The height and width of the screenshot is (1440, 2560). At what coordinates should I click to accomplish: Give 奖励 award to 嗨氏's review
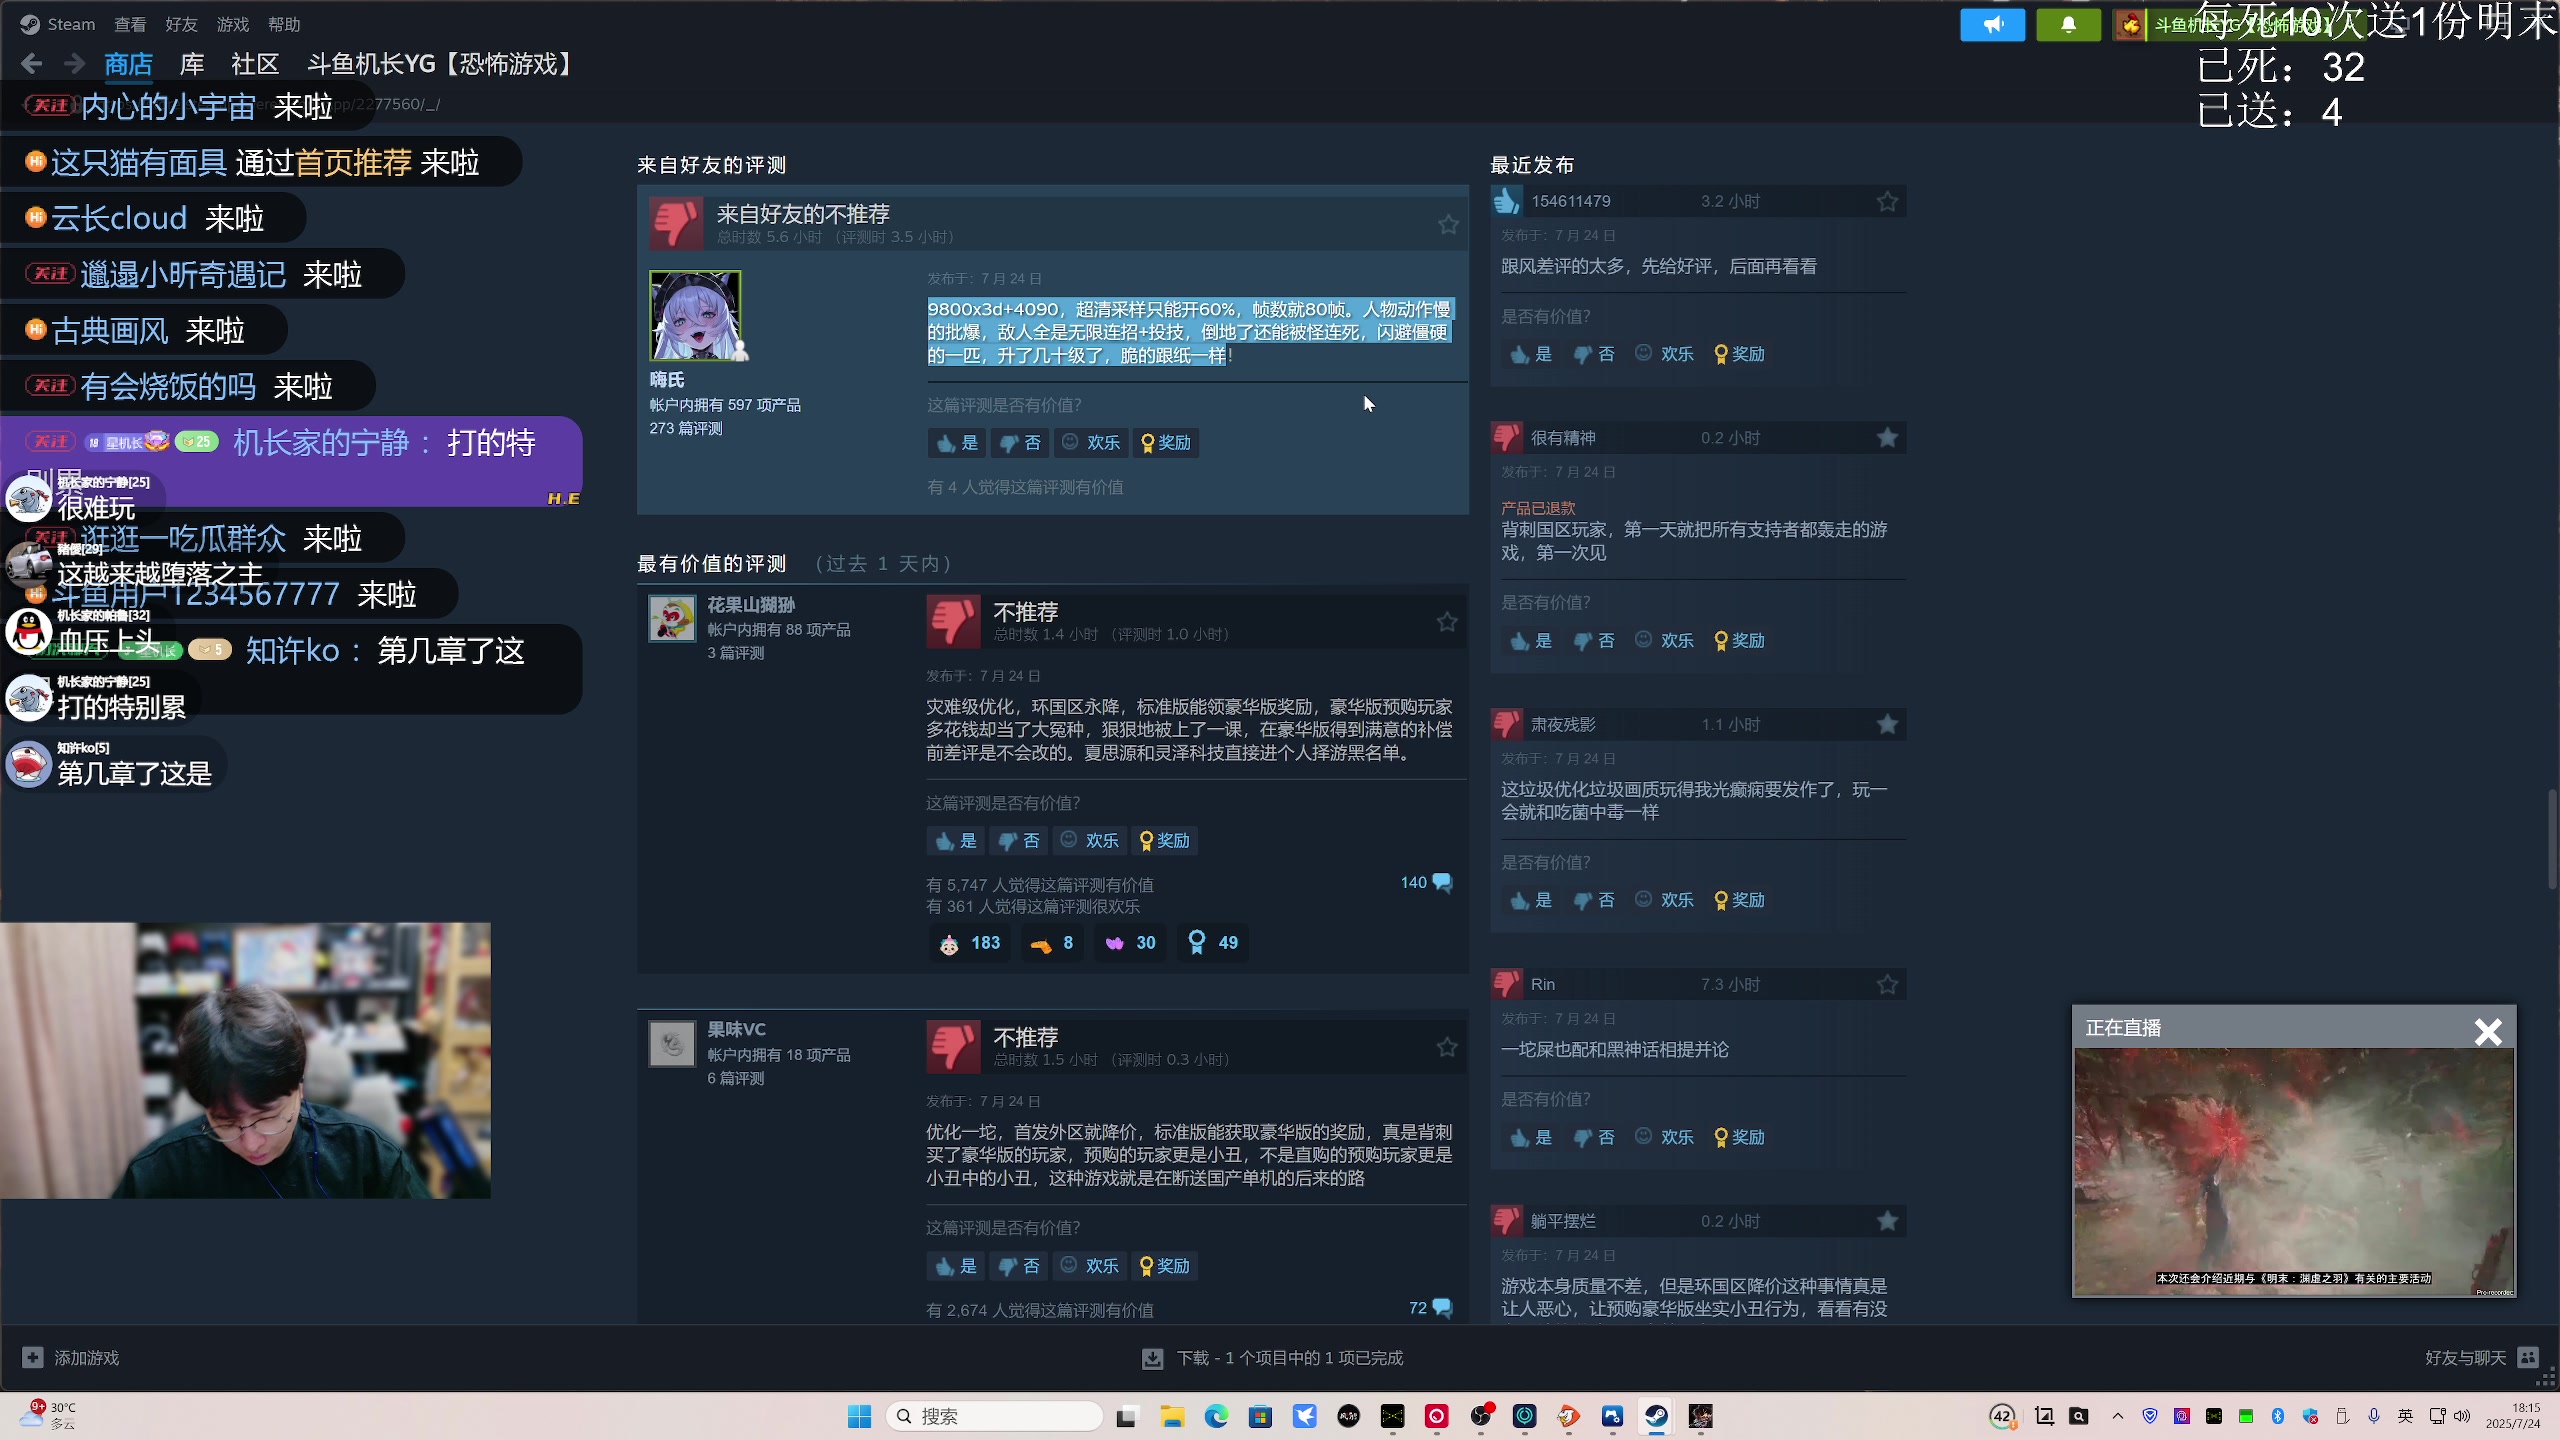coord(1166,443)
